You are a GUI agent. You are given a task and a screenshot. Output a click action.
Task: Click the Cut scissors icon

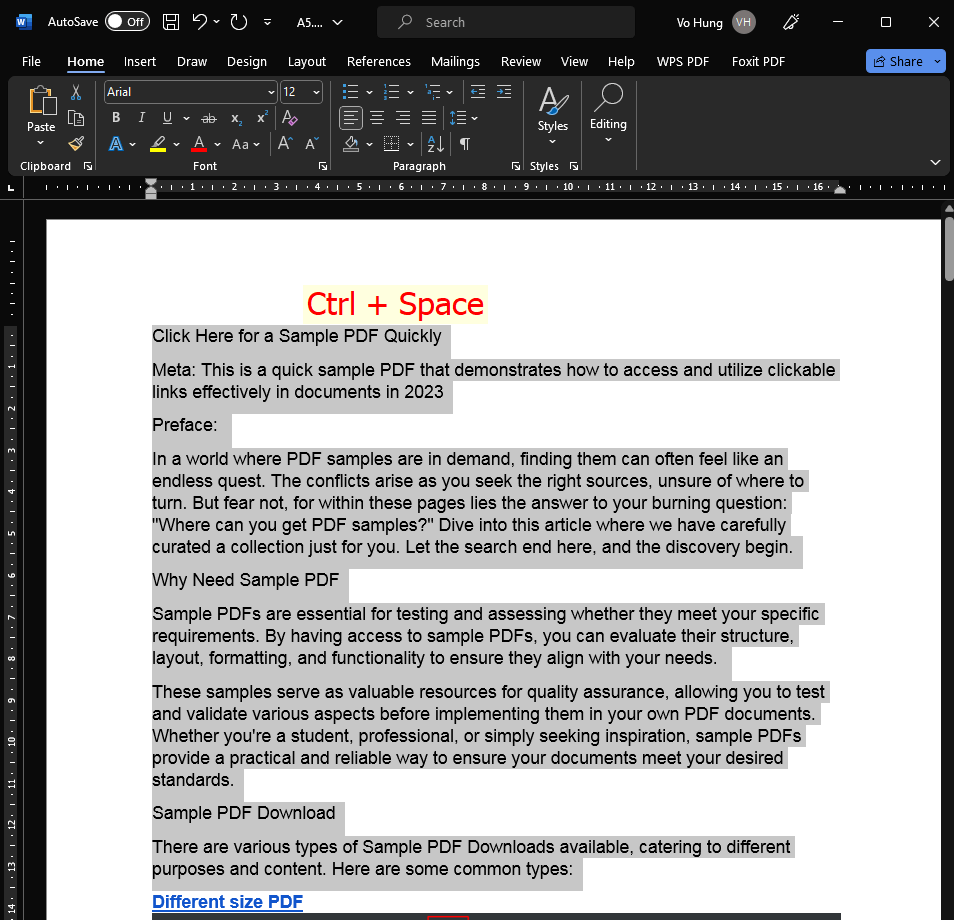76,93
